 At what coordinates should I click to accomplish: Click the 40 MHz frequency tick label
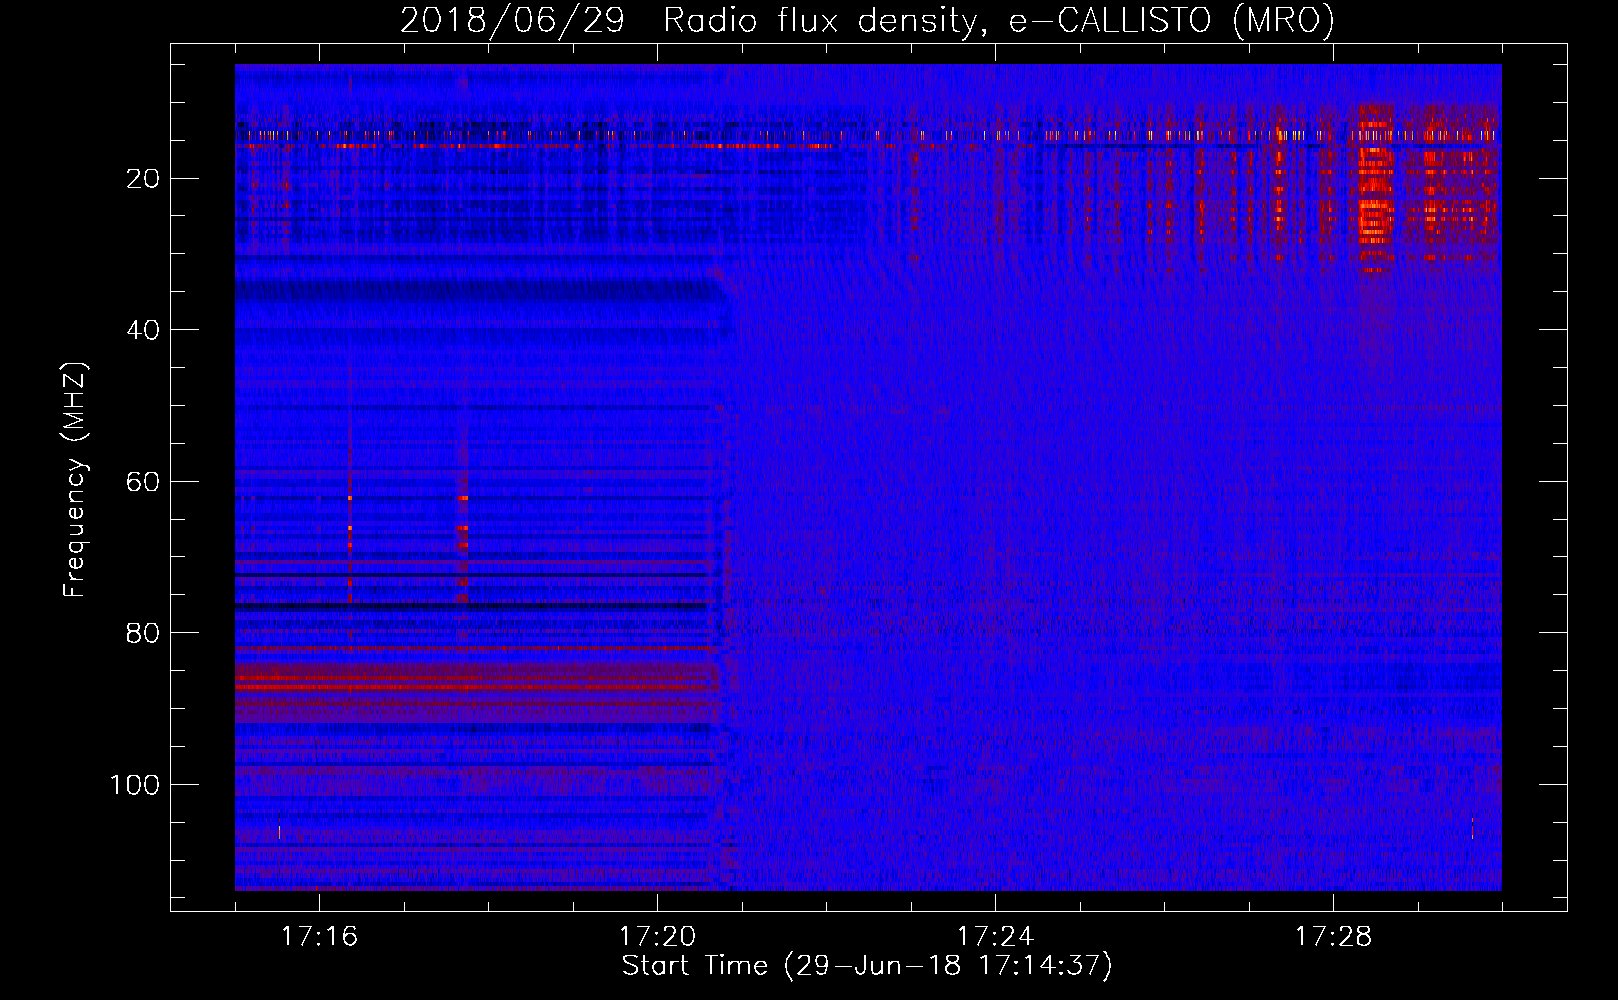tap(144, 330)
